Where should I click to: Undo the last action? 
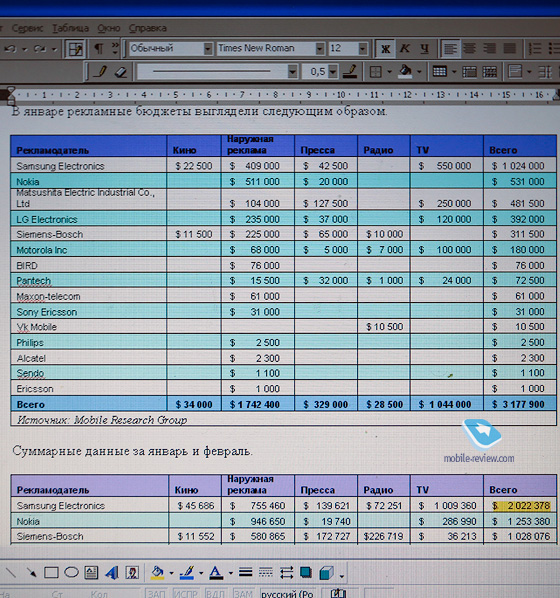[x=10, y=49]
